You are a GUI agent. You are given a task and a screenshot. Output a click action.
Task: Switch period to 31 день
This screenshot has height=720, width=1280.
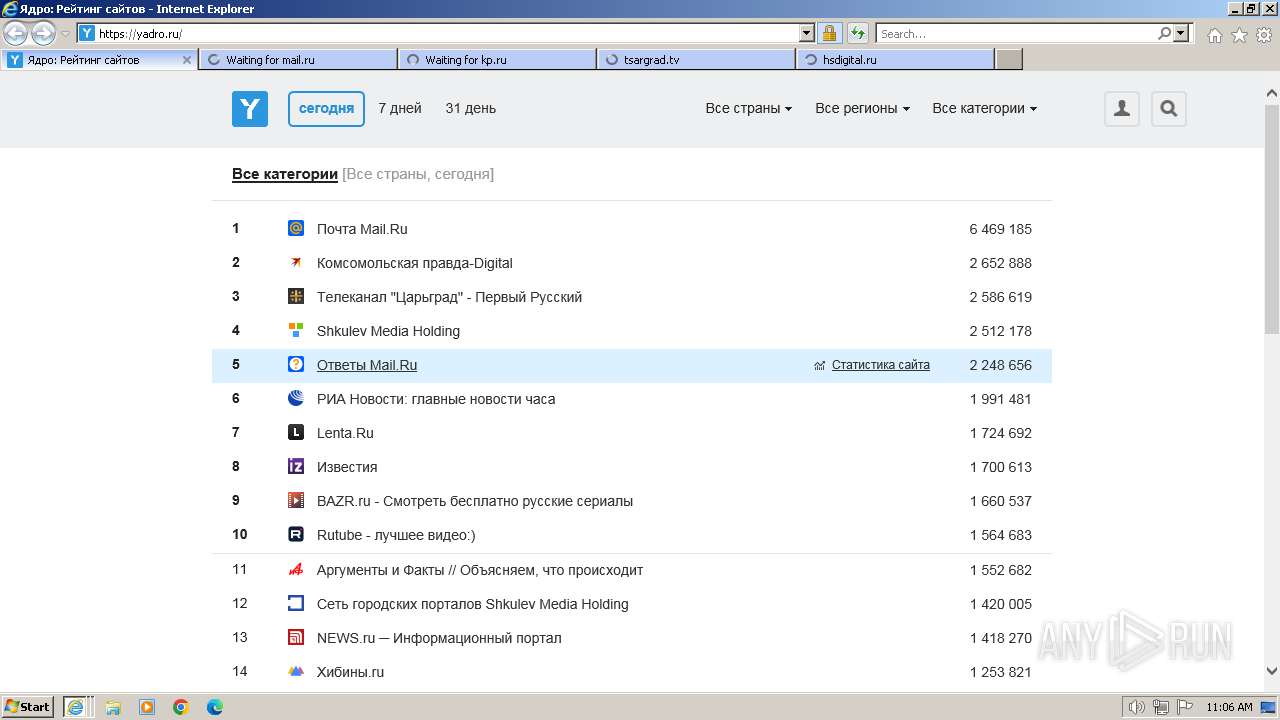click(x=471, y=108)
